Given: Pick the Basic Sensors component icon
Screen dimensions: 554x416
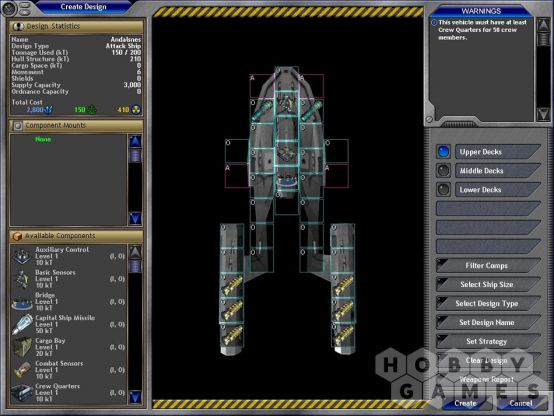Looking at the screenshot, I should coord(22,279).
